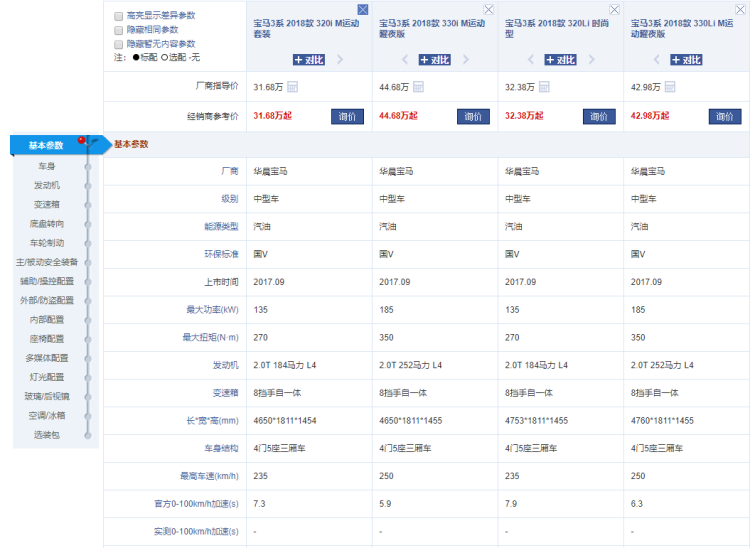Go to 底盘转向 section in sidebar
Image resolution: width=750 pixels, height=548 pixels.
click(47, 223)
